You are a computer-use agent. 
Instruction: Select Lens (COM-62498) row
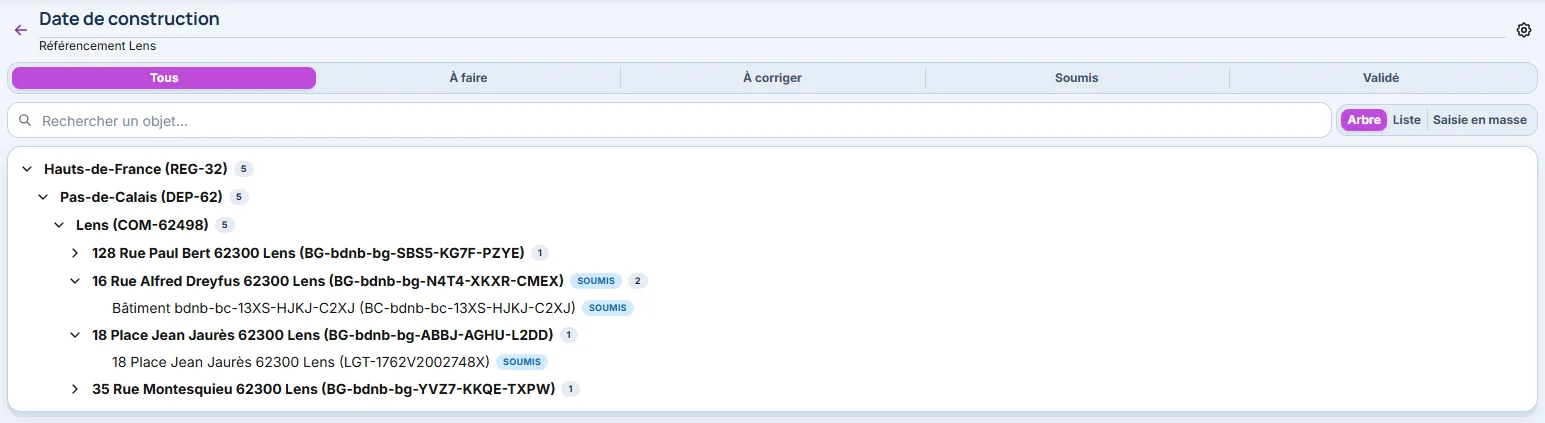click(142, 225)
